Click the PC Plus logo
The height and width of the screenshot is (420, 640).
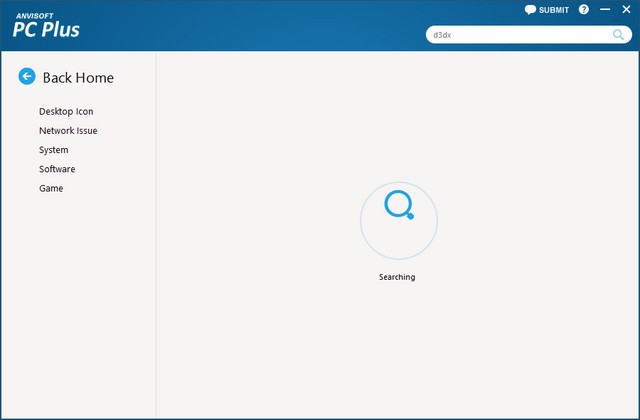pyautogui.click(x=46, y=29)
